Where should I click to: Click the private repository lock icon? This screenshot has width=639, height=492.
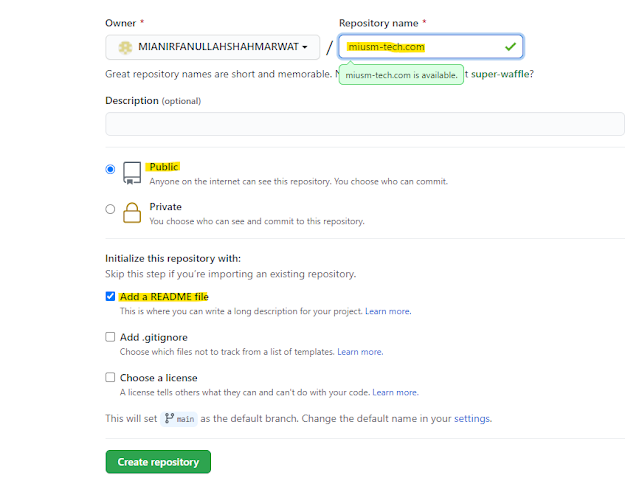tap(132, 213)
